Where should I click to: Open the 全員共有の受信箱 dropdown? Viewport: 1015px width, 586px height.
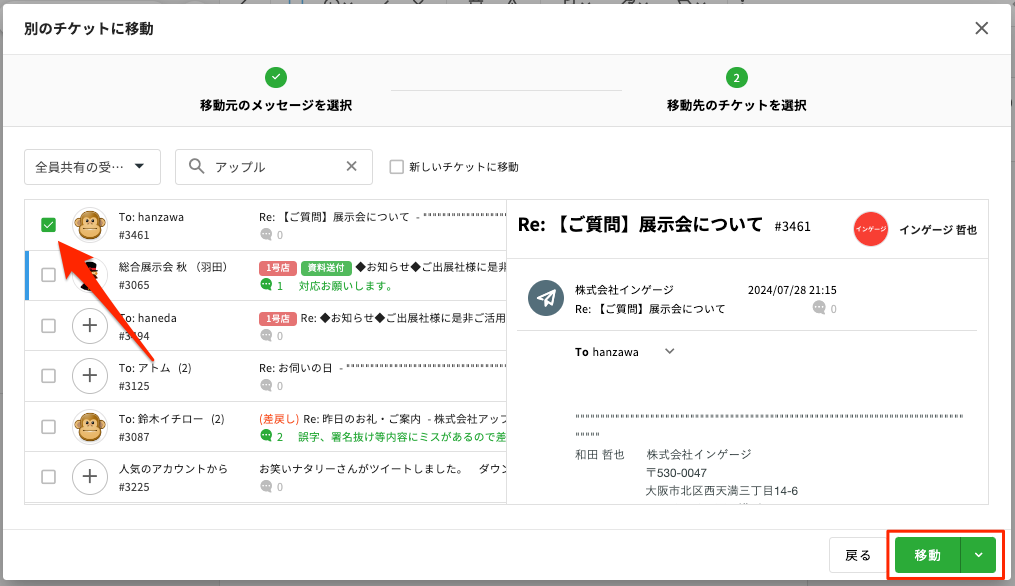(92, 167)
